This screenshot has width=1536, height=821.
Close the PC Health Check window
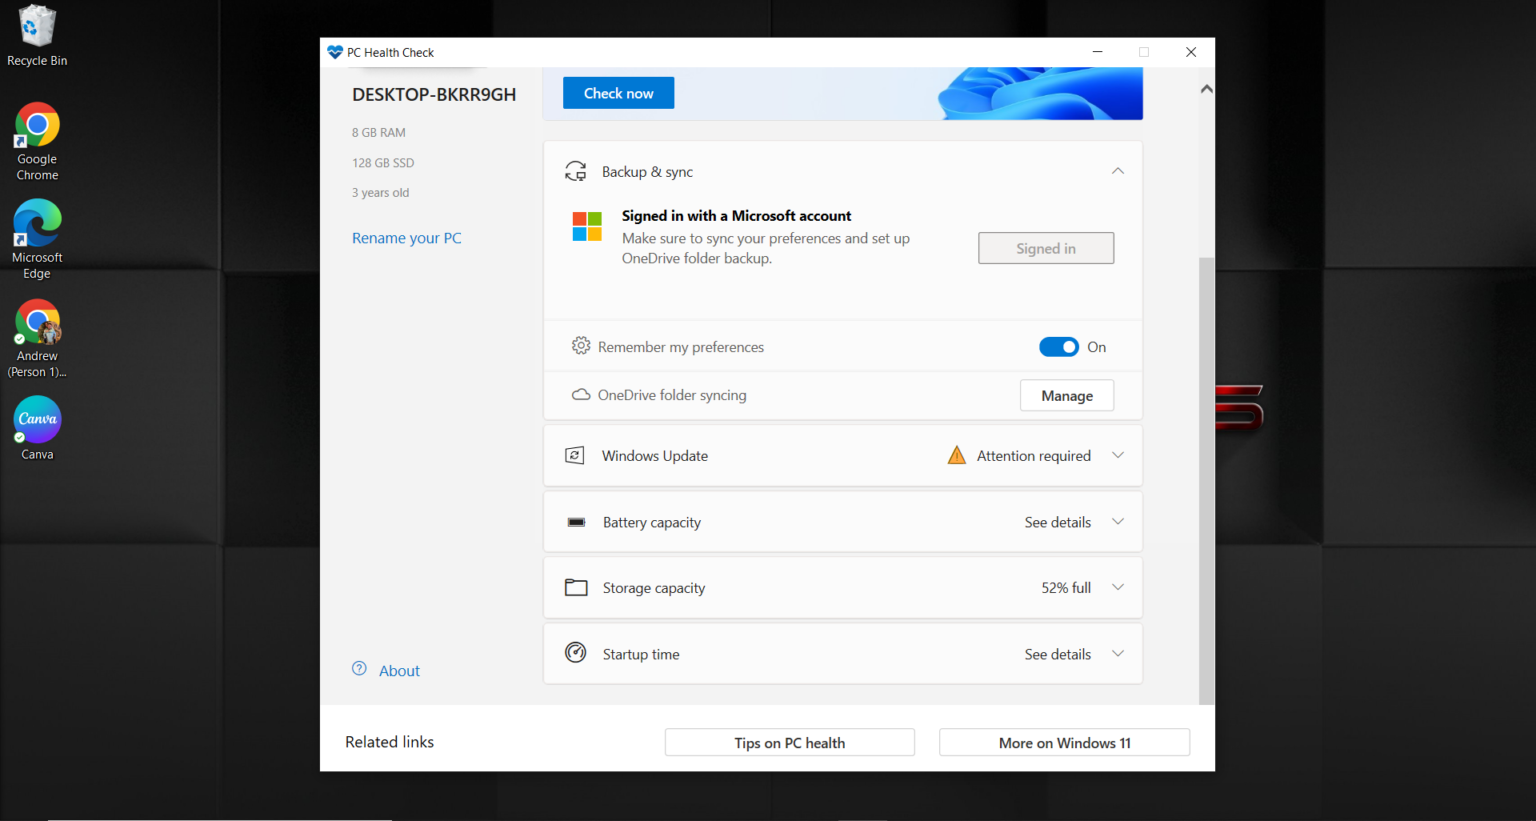click(x=1191, y=52)
